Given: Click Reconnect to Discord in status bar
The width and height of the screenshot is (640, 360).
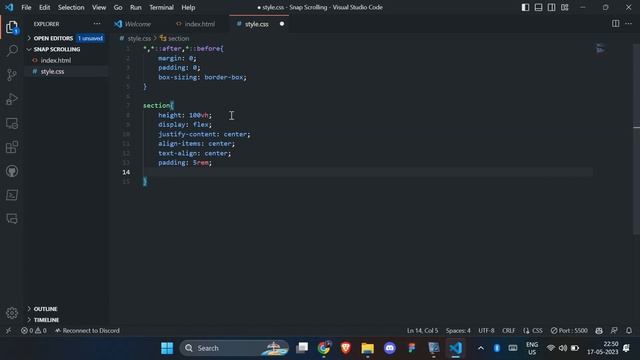Looking at the screenshot, I should point(87,331).
